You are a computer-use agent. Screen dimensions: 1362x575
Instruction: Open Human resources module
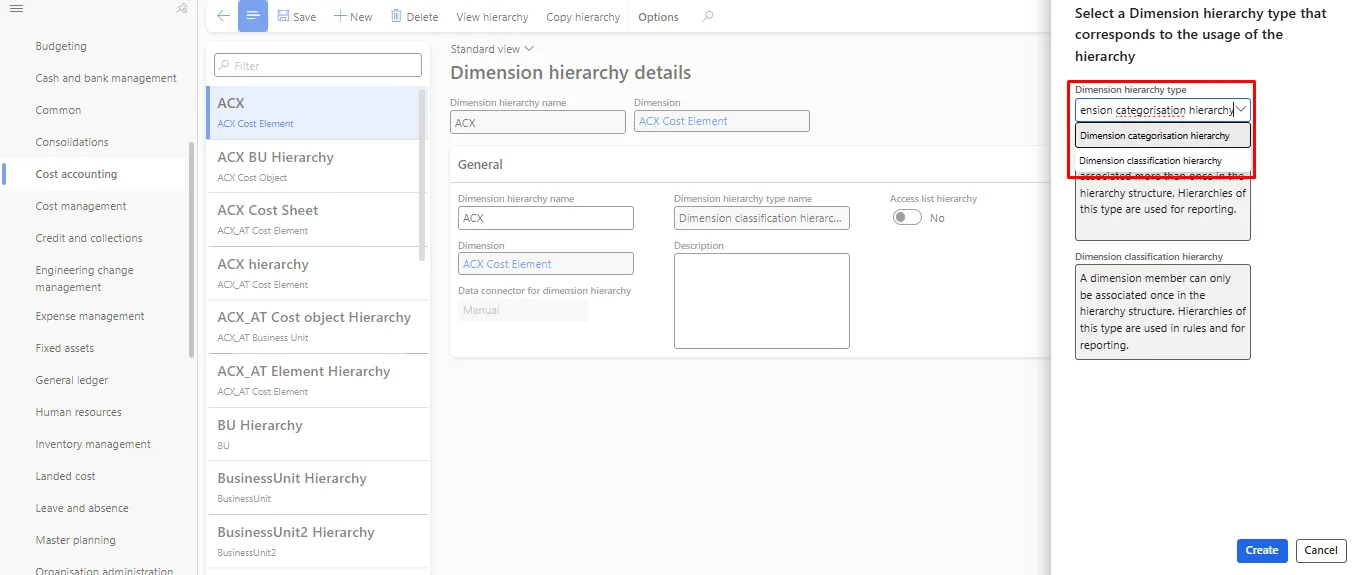click(78, 412)
